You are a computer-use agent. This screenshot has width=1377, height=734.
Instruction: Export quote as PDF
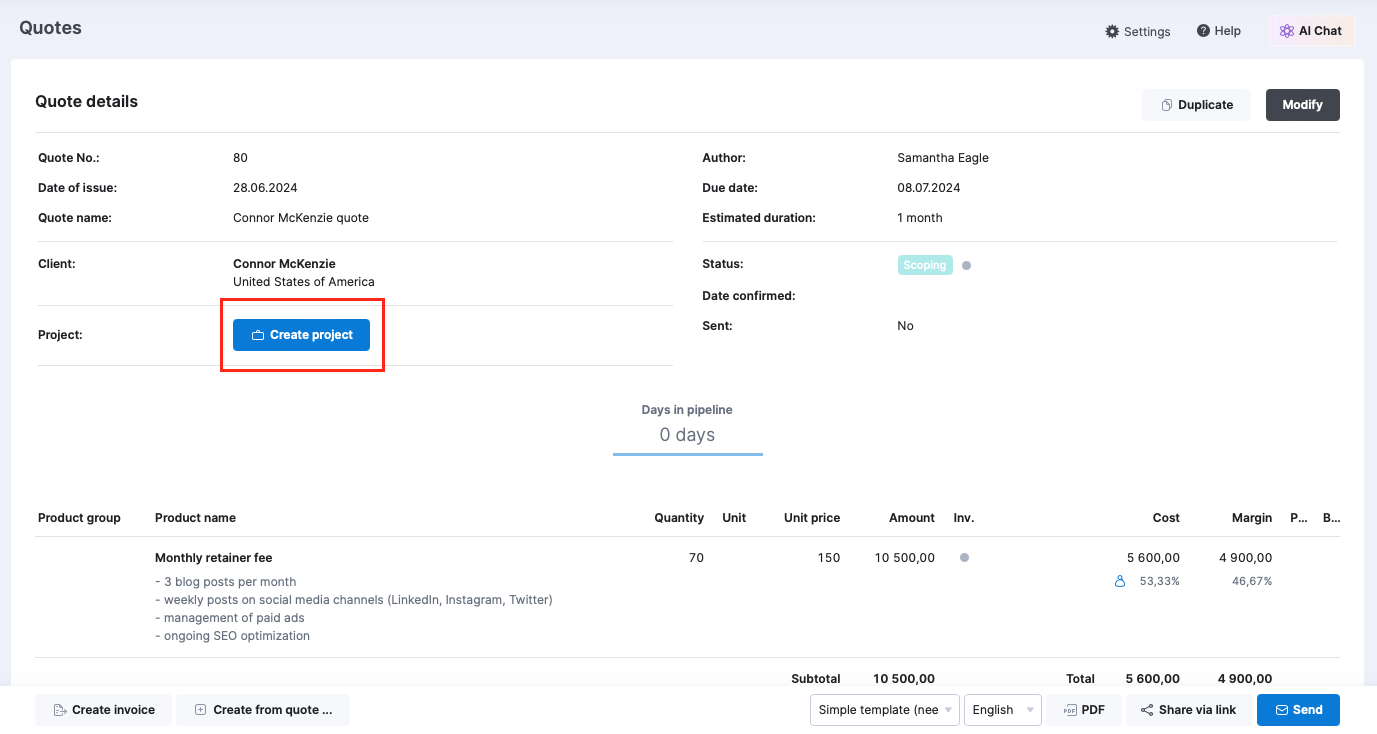[1084, 710]
